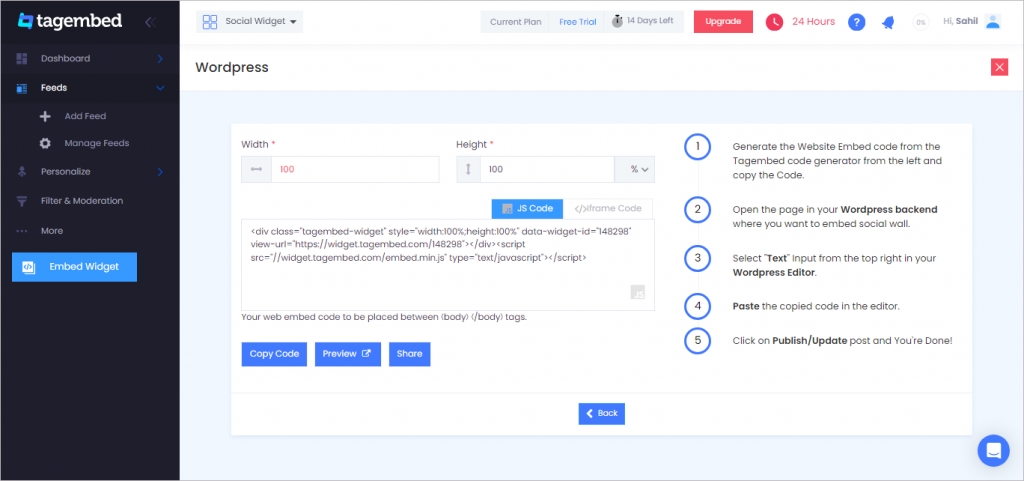The height and width of the screenshot is (481, 1024).
Task: Click the 0% progress circle
Action: pyautogui.click(x=921, y=22)
